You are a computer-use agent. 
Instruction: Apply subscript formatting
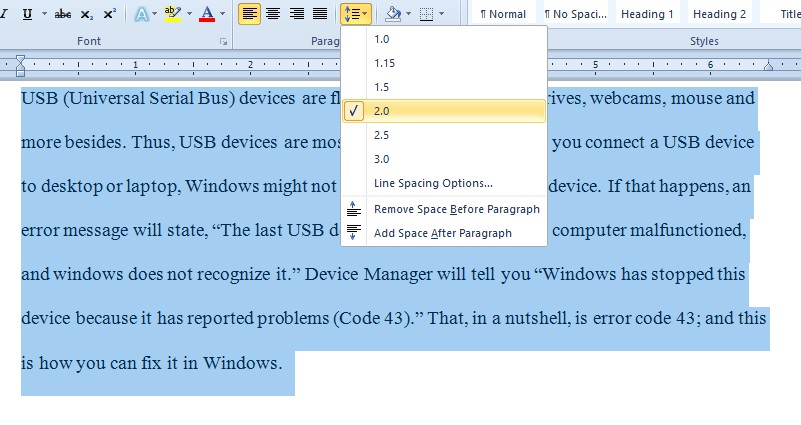(87, 14)
